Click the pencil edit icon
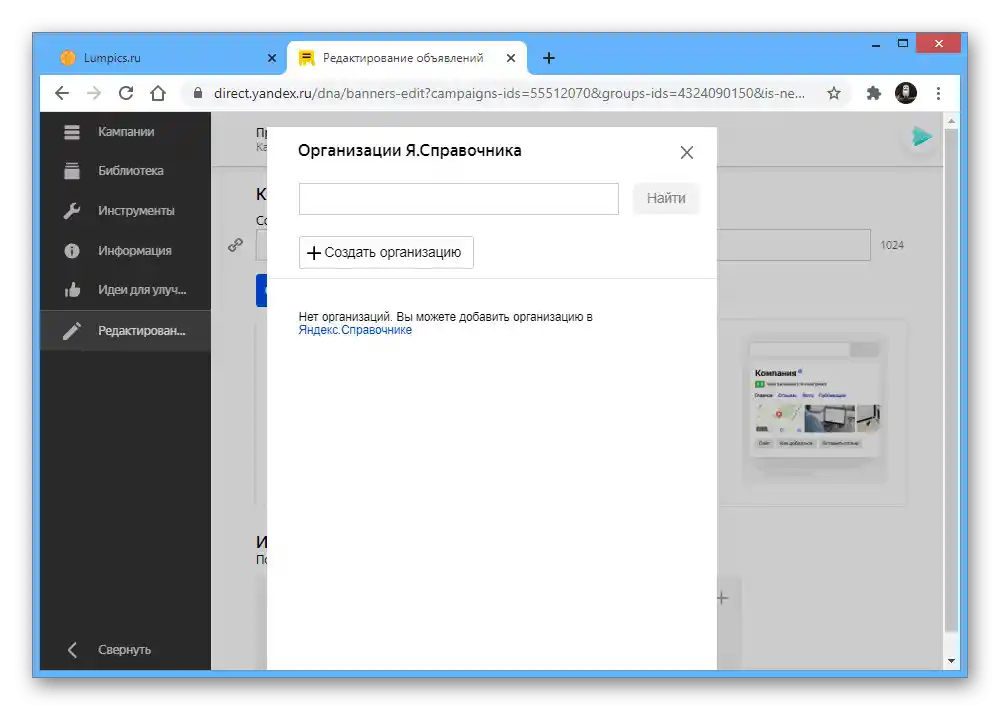 (x=72, y=330)
